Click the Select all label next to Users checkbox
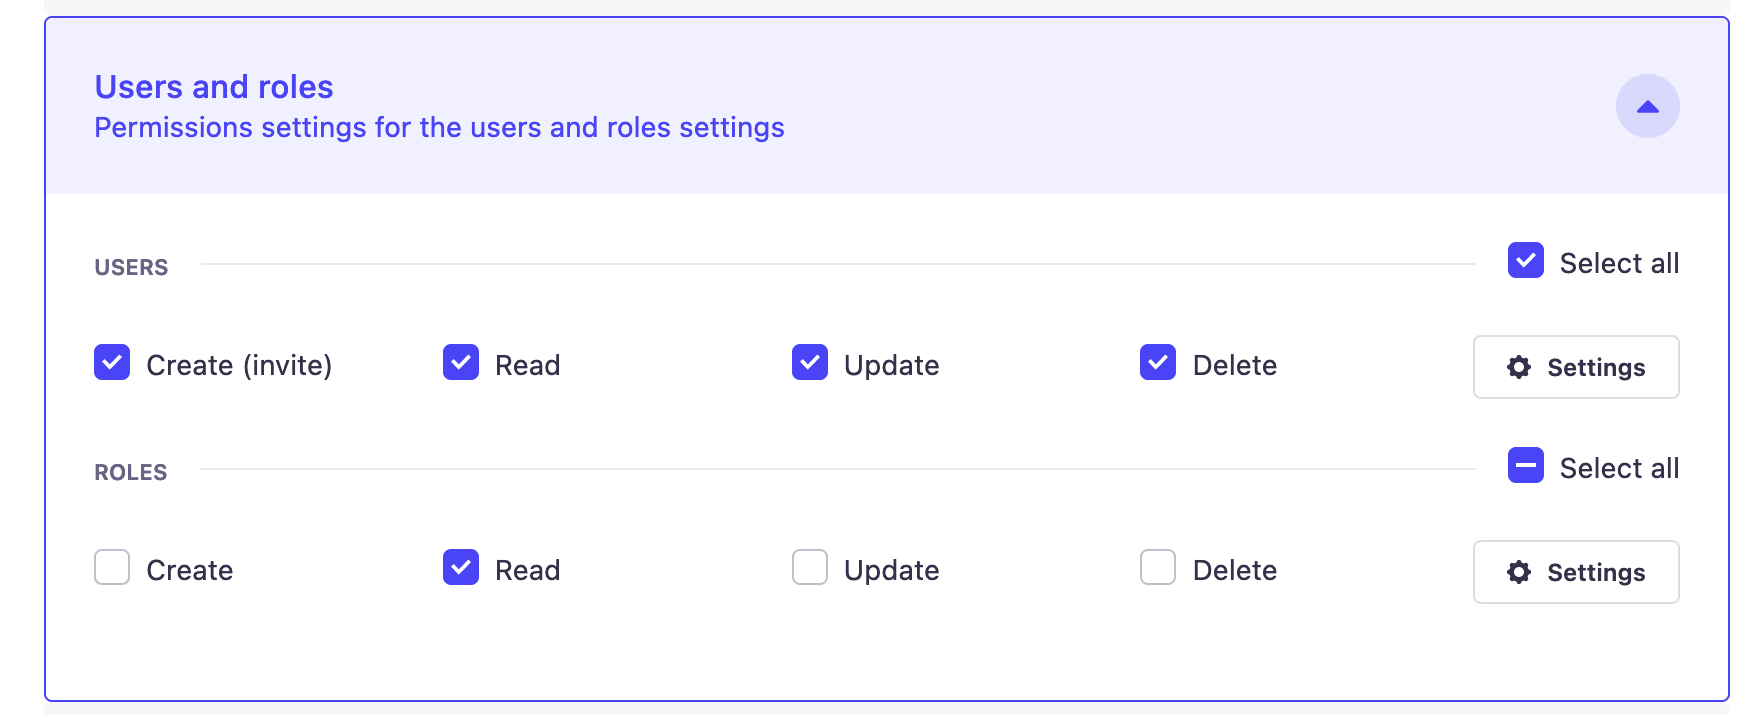 point(1619,262)
